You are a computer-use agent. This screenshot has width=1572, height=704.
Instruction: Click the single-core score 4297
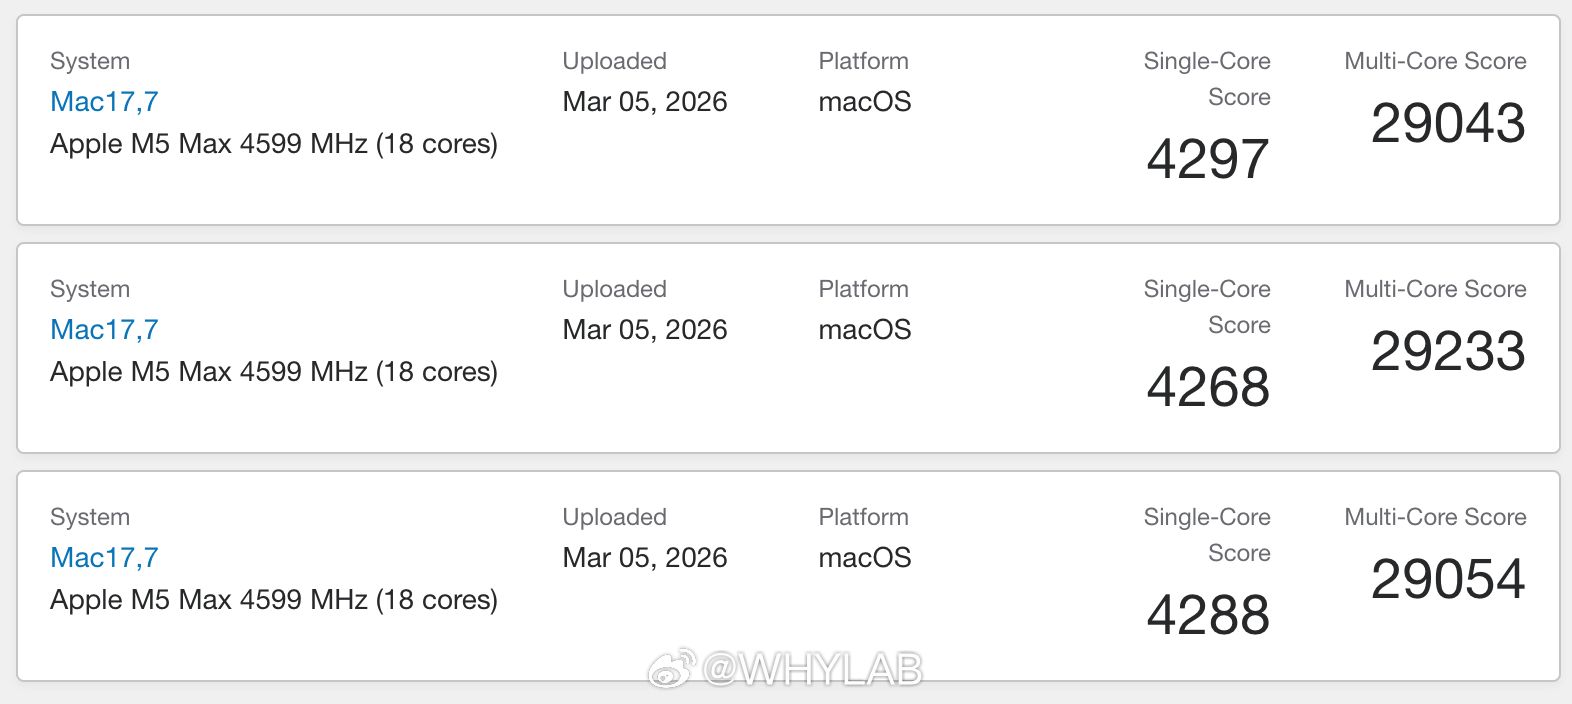pyautogui.click(x=1208, y=159)
